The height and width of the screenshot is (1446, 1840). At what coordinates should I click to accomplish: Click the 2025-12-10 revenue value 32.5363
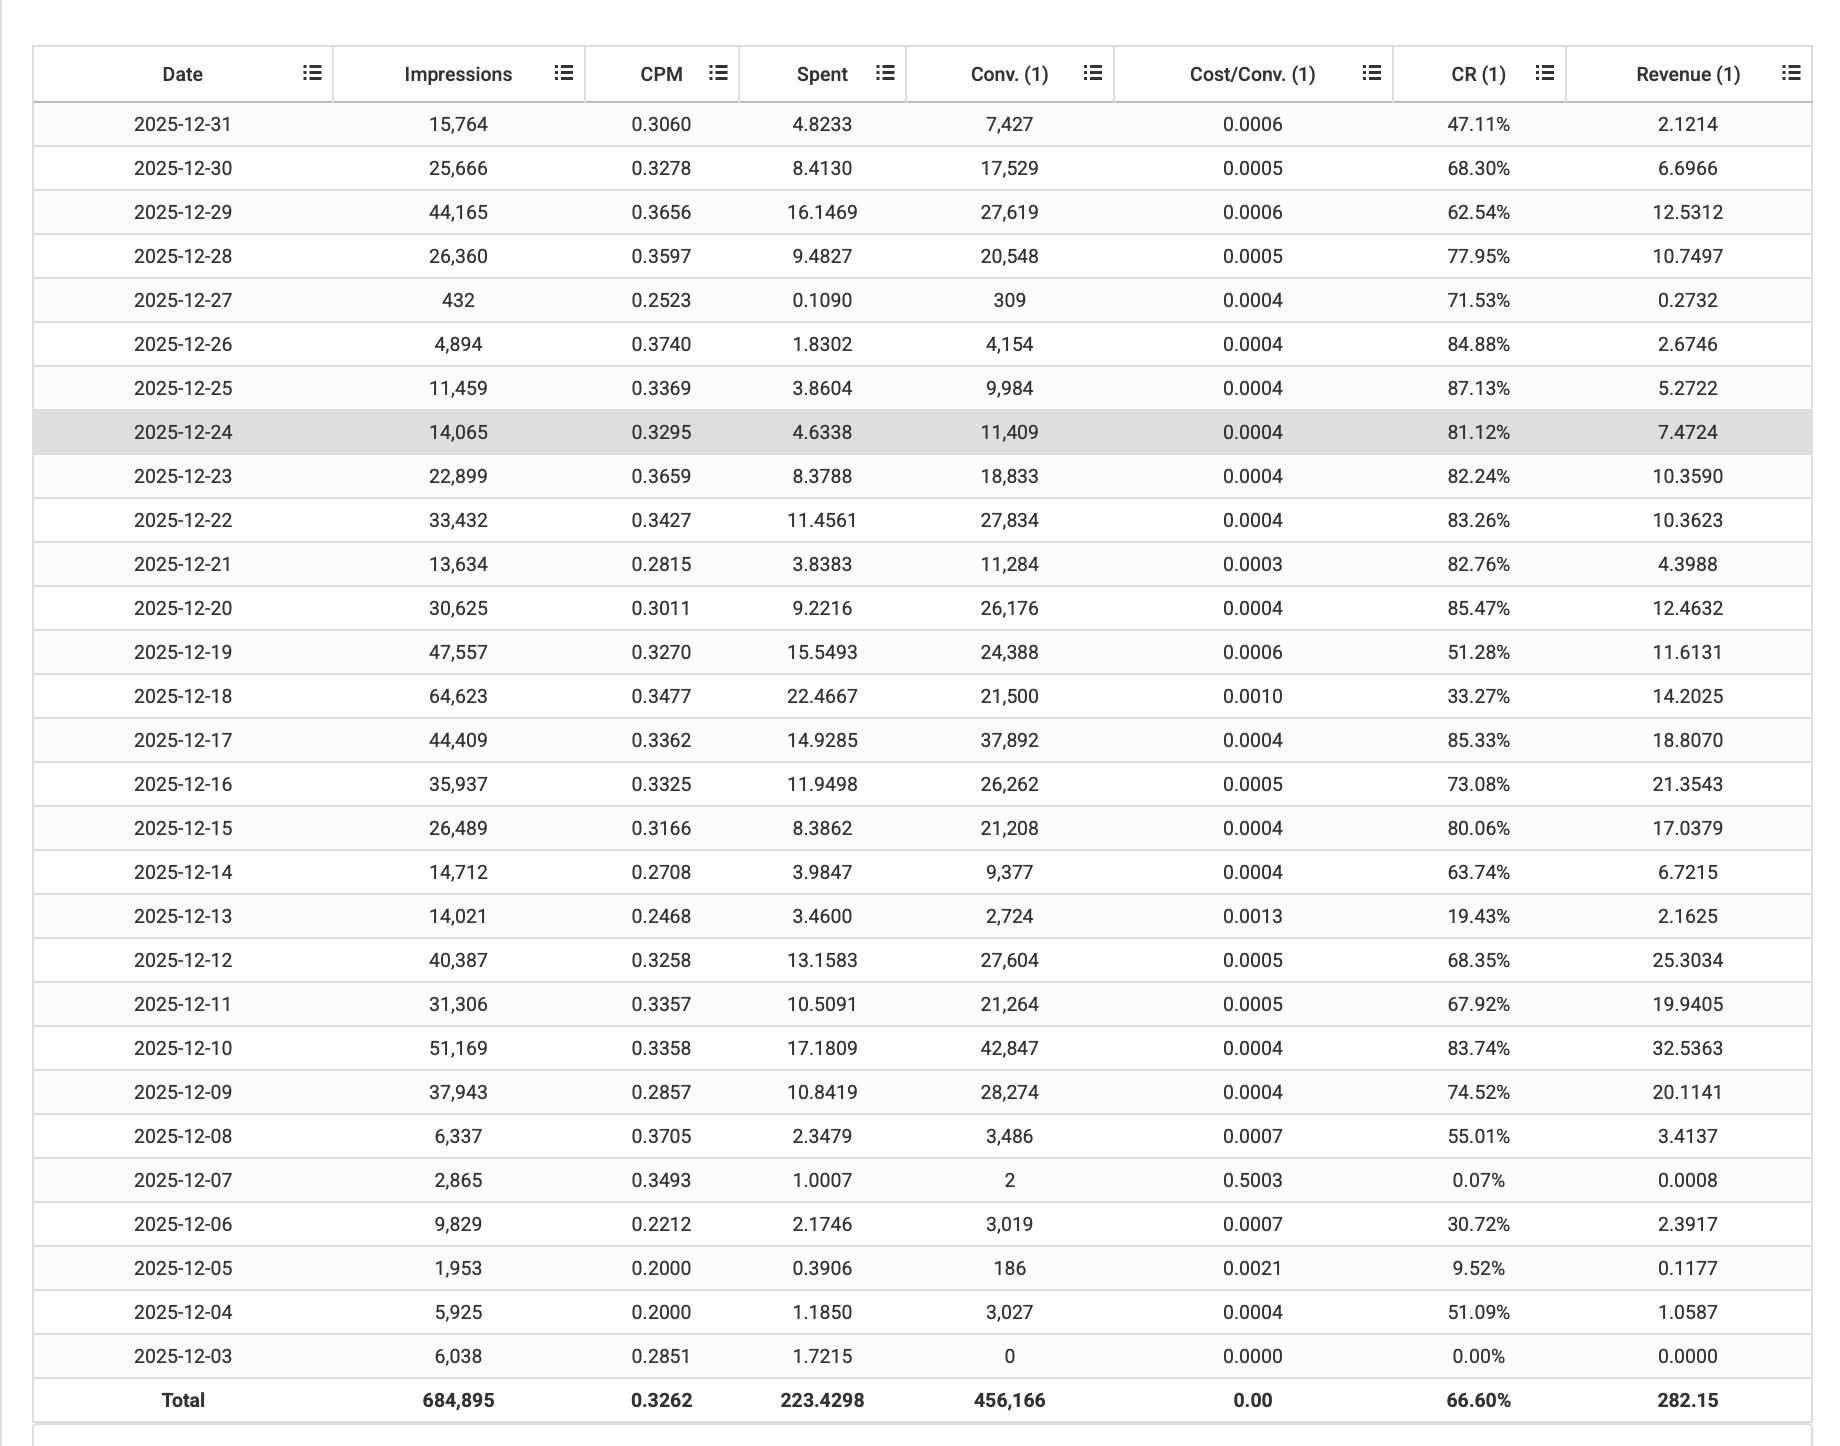(x=1688, y=1048)
